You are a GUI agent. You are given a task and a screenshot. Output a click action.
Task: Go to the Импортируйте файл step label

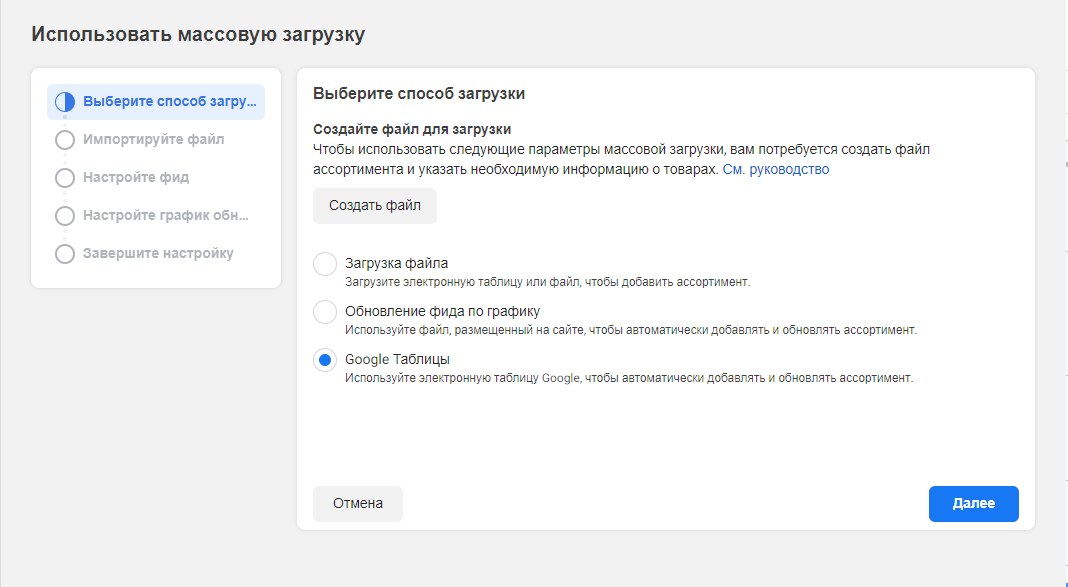(153, 140)
